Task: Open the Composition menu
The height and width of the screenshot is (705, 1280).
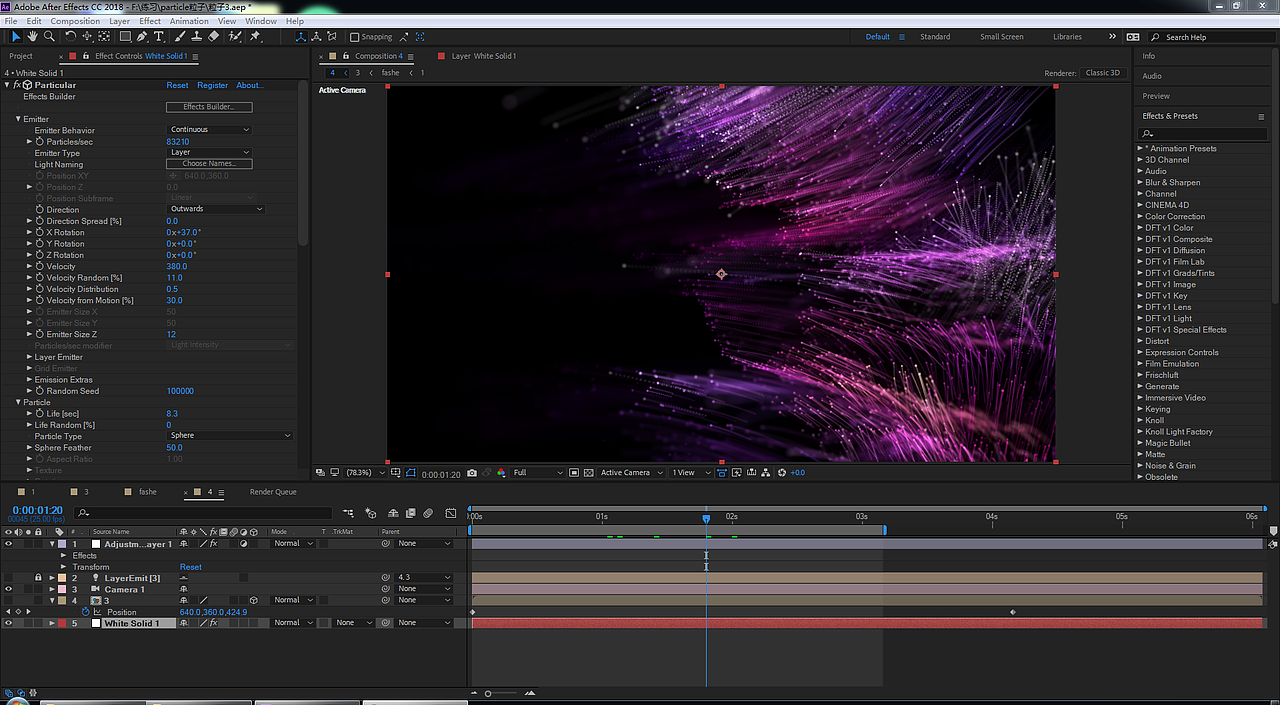Action: pos(75,21)
